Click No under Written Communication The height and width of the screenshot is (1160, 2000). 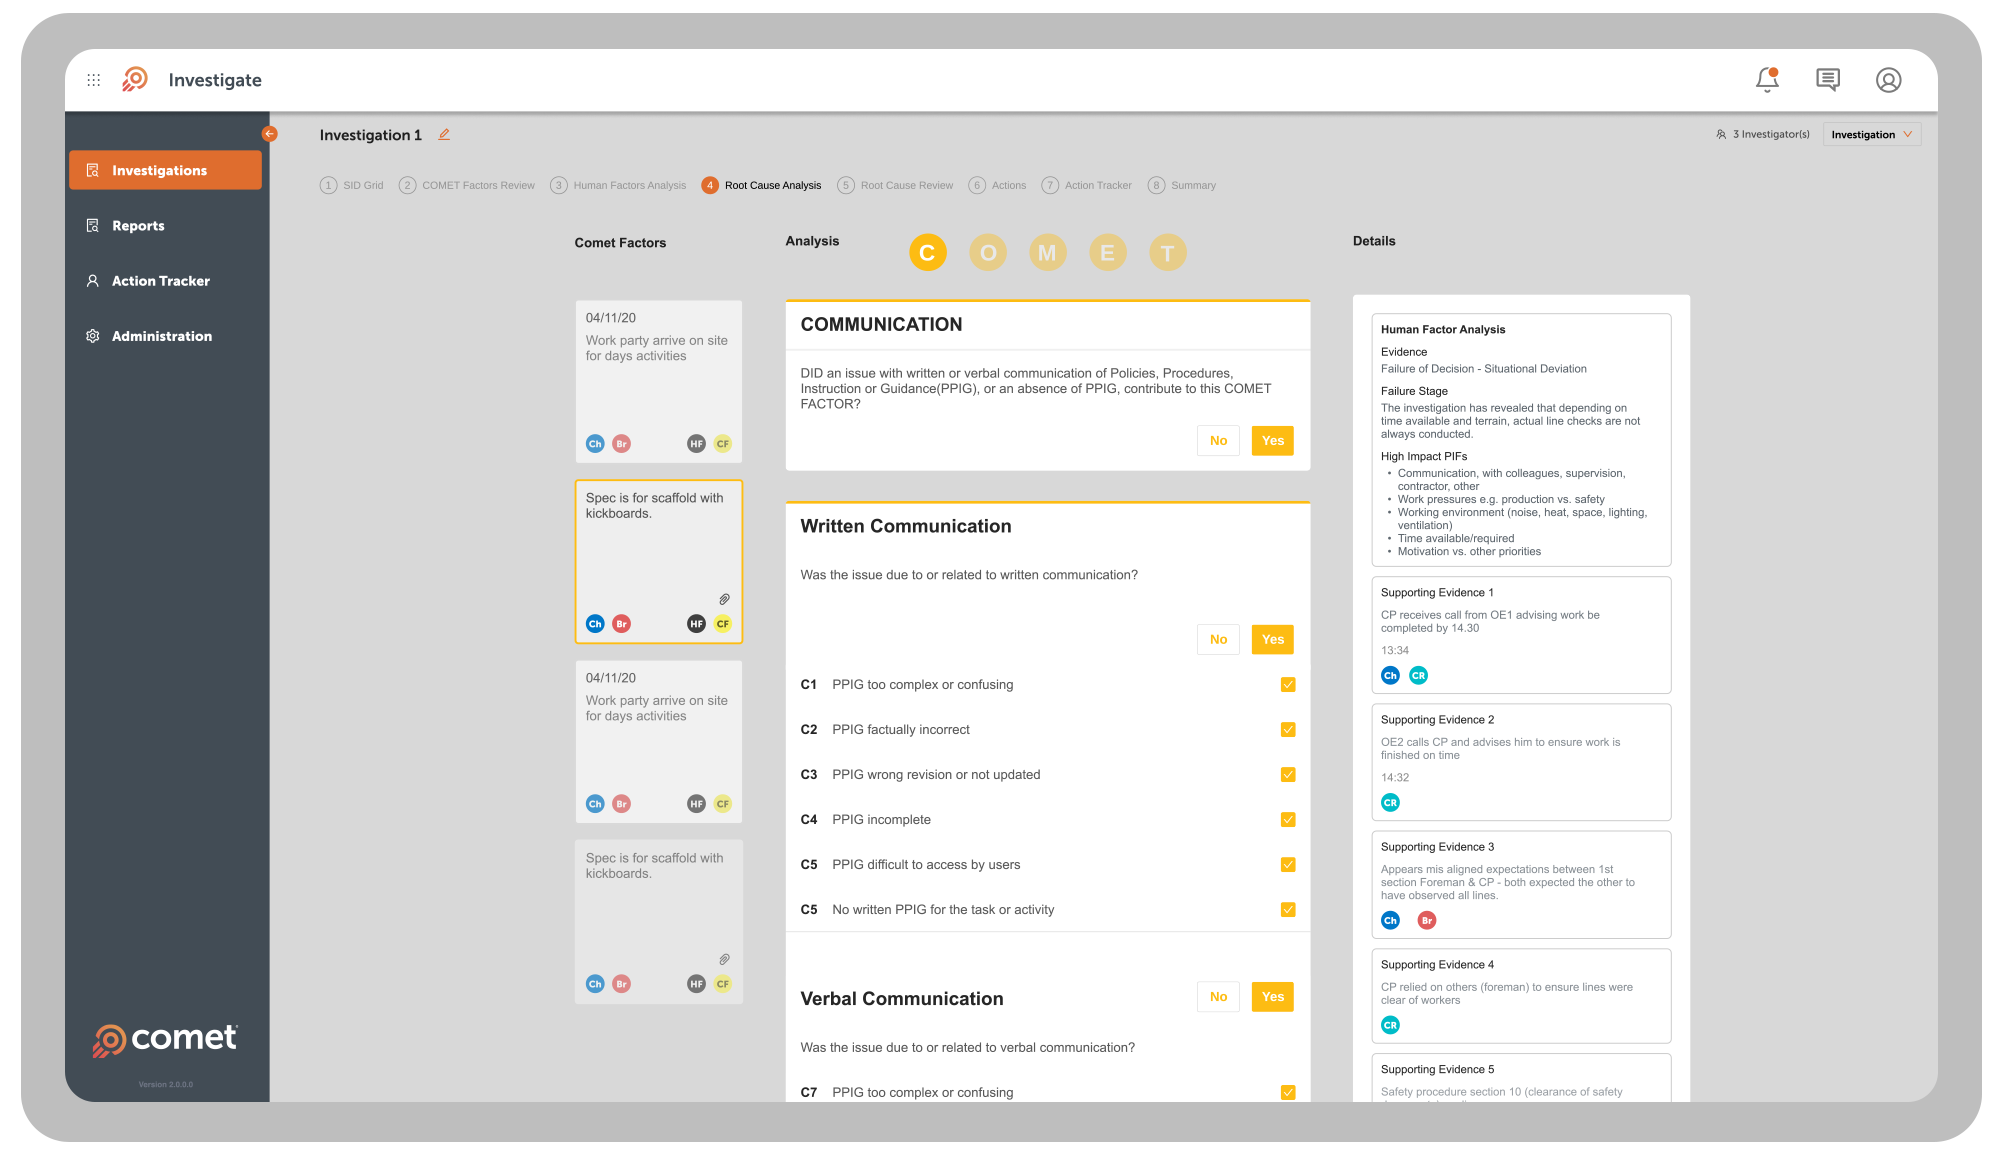[1218, 639]
